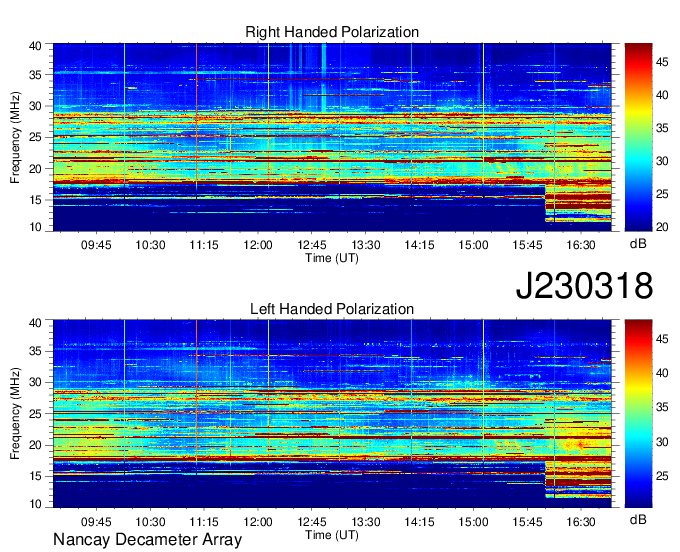
Task: Click the 30 dB mark on the Left Handed color bar
Action: [x=662, y=442]
